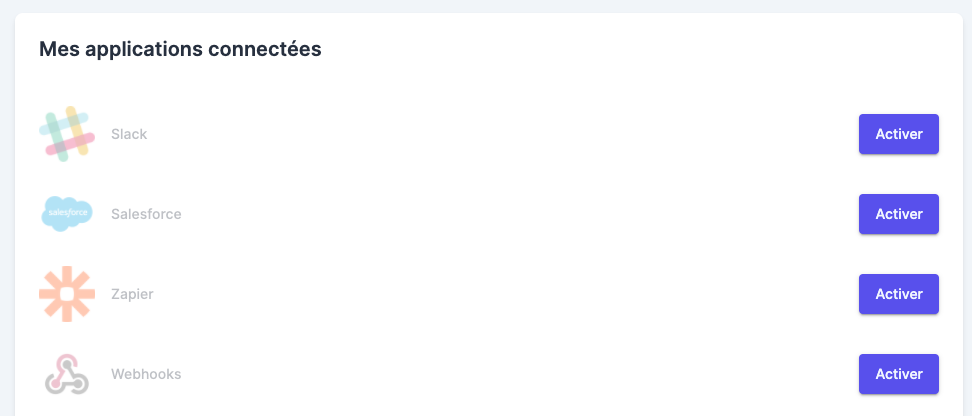Enable the Zapier connection with Activer

coord(898,294)
